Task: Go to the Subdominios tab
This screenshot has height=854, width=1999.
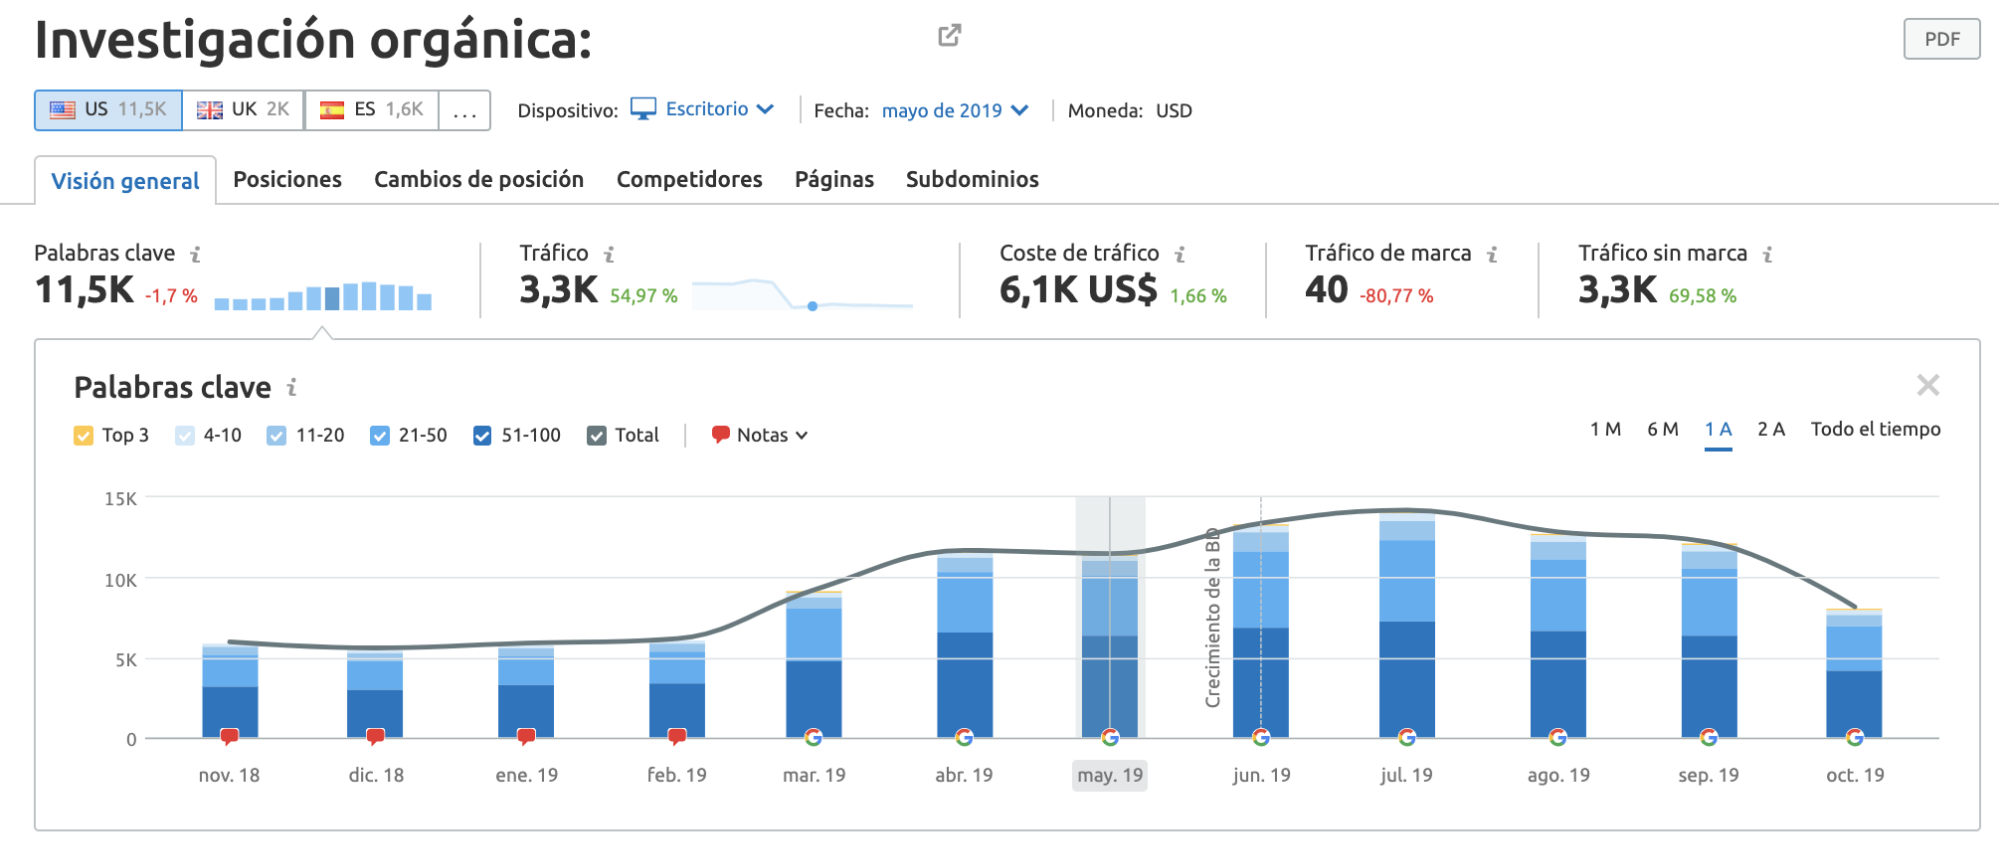Action: point(972,179)
